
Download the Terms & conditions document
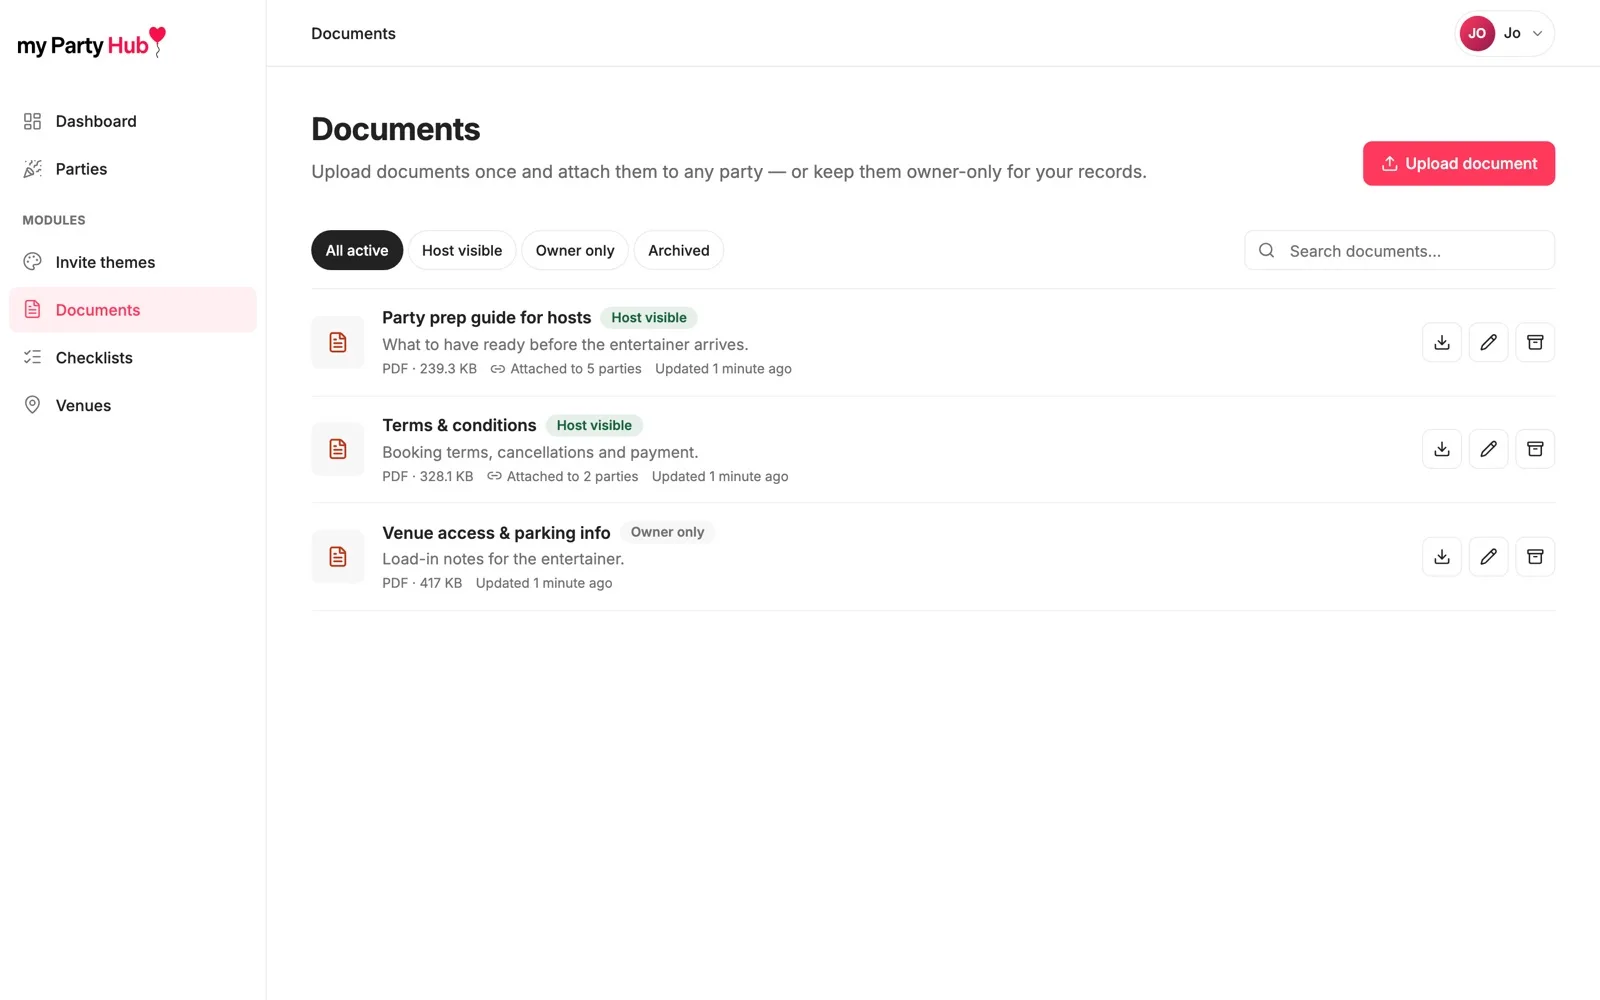coord(1441,449)
